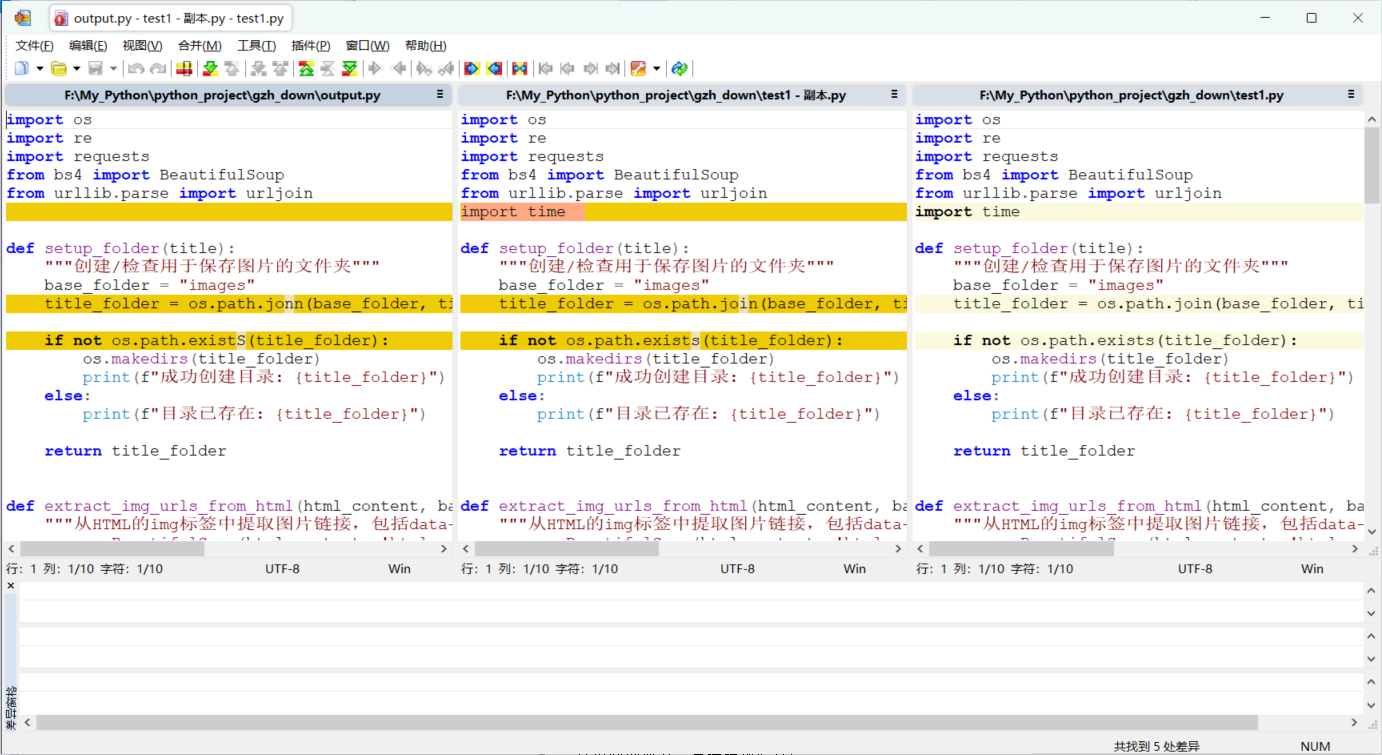Click the auto merge toolbar icon
The width and height of the screenshot is (1382, 755).
coord(519,69)
